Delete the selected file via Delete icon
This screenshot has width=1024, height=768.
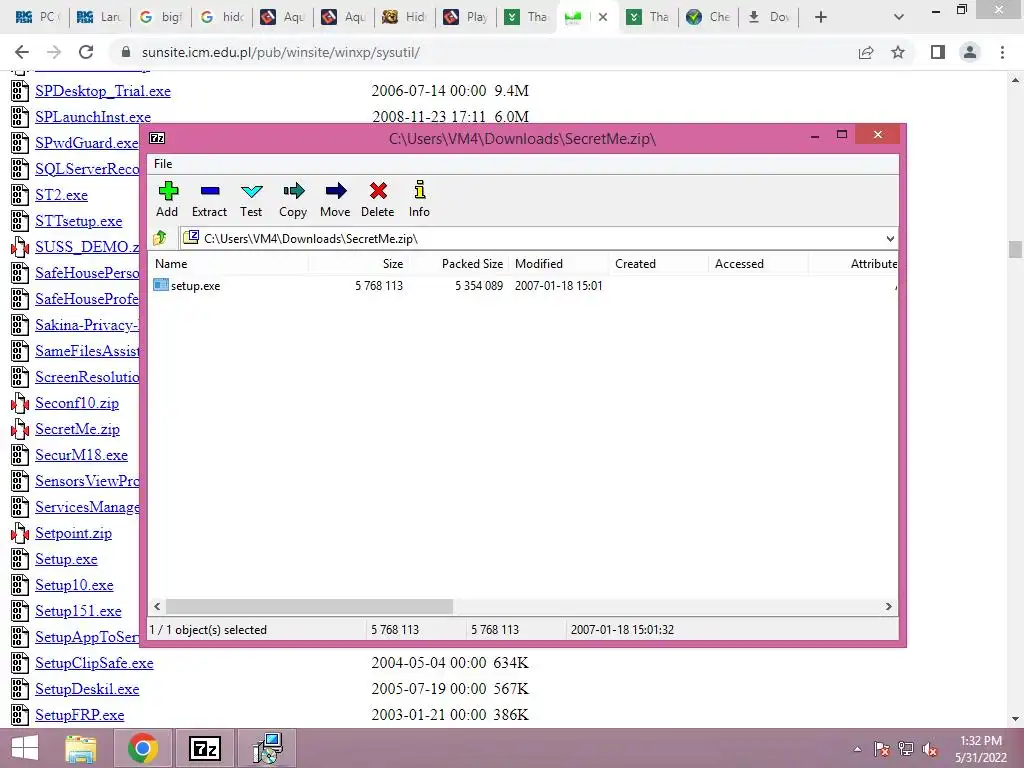[377, 199]
